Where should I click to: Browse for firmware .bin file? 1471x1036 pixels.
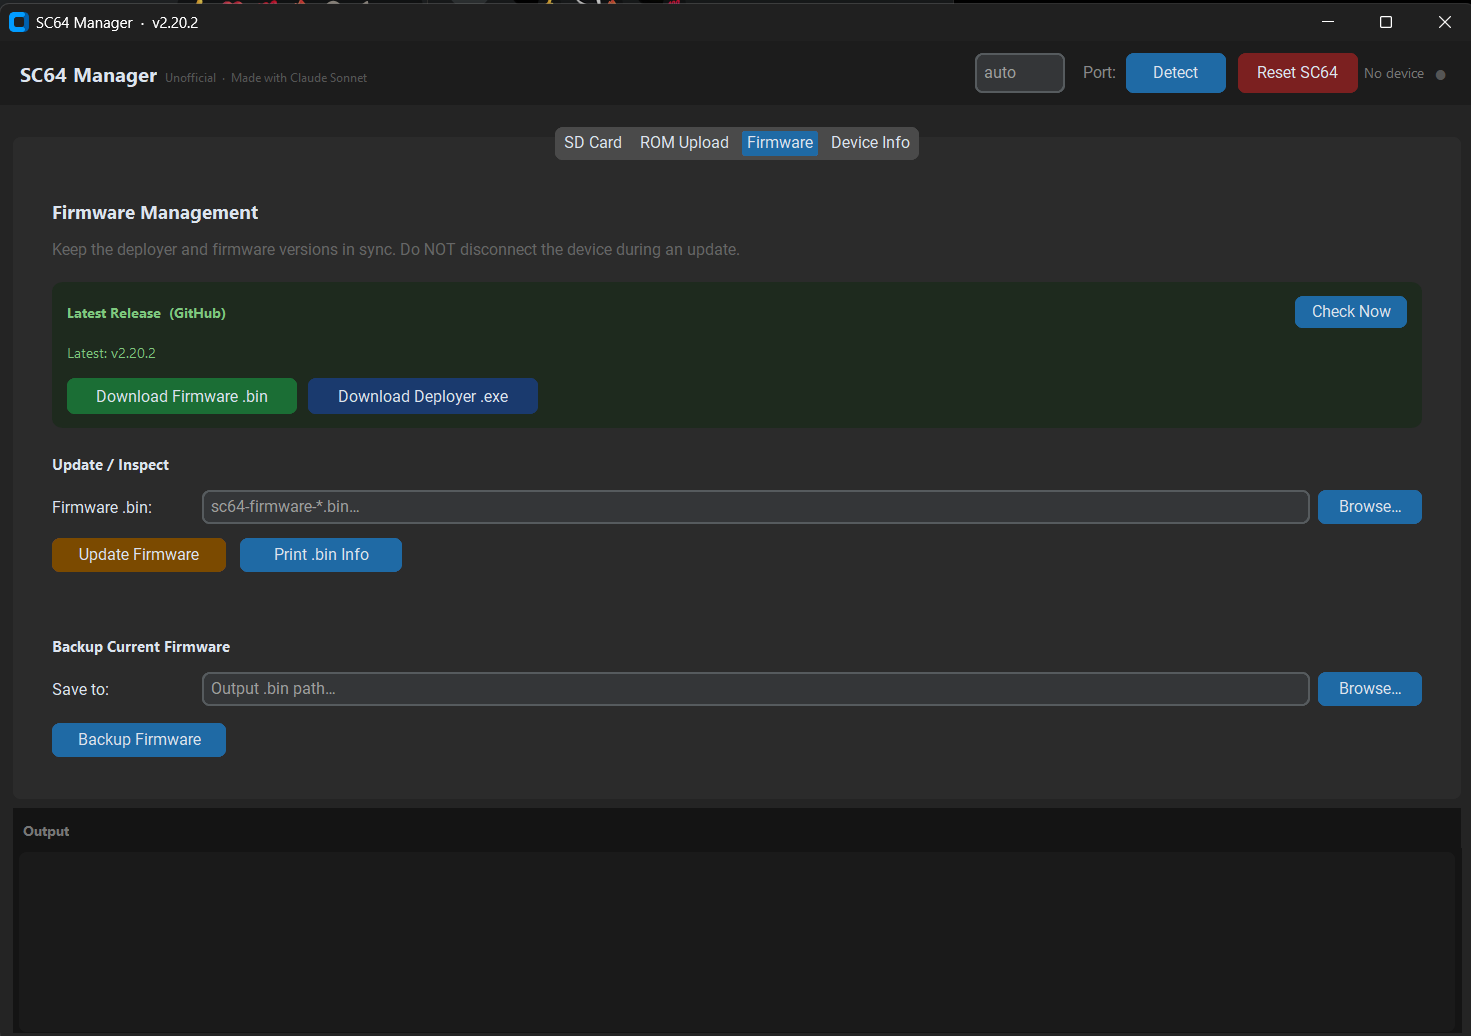coord(1369,507)
